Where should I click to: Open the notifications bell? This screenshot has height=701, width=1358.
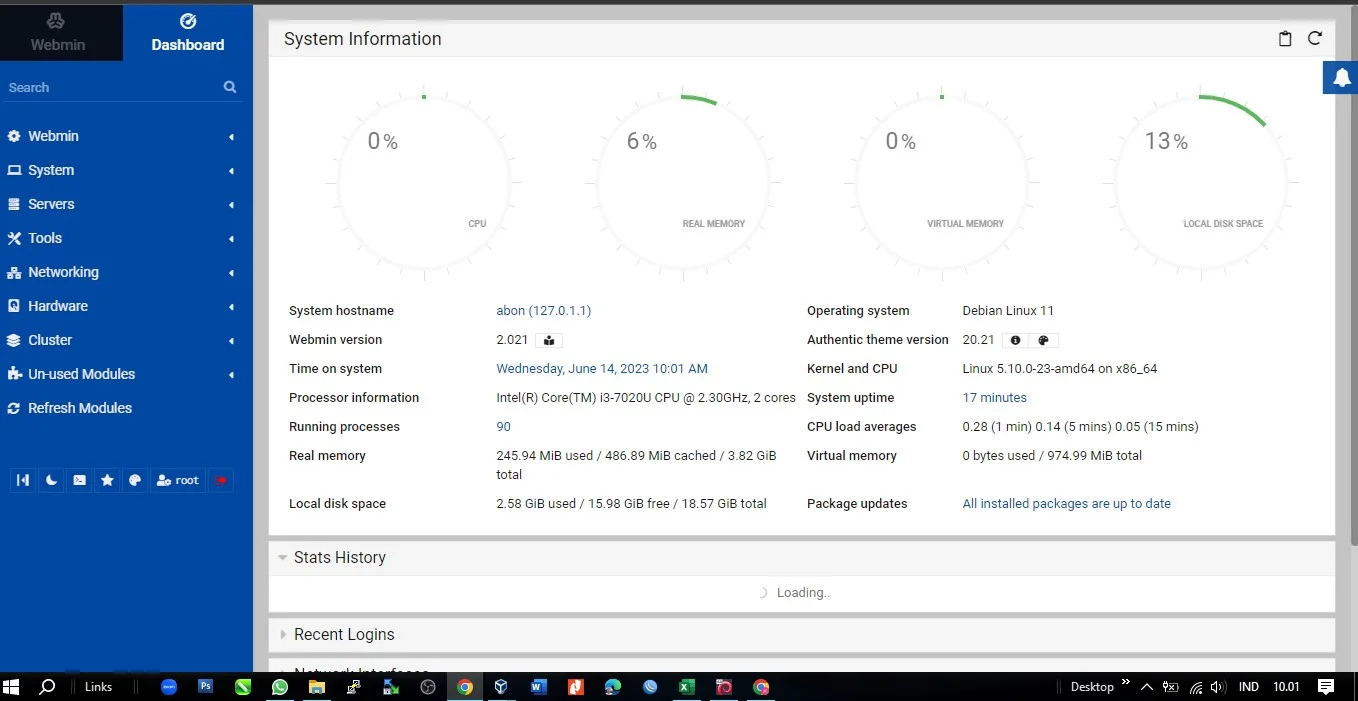pyautogui.click(x=1340, y=77)
